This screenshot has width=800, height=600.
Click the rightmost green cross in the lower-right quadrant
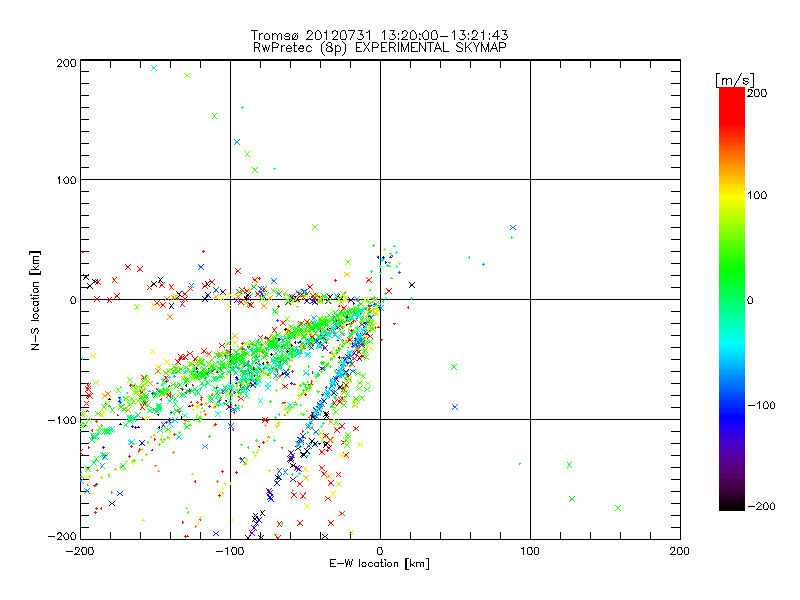[618, 508]
